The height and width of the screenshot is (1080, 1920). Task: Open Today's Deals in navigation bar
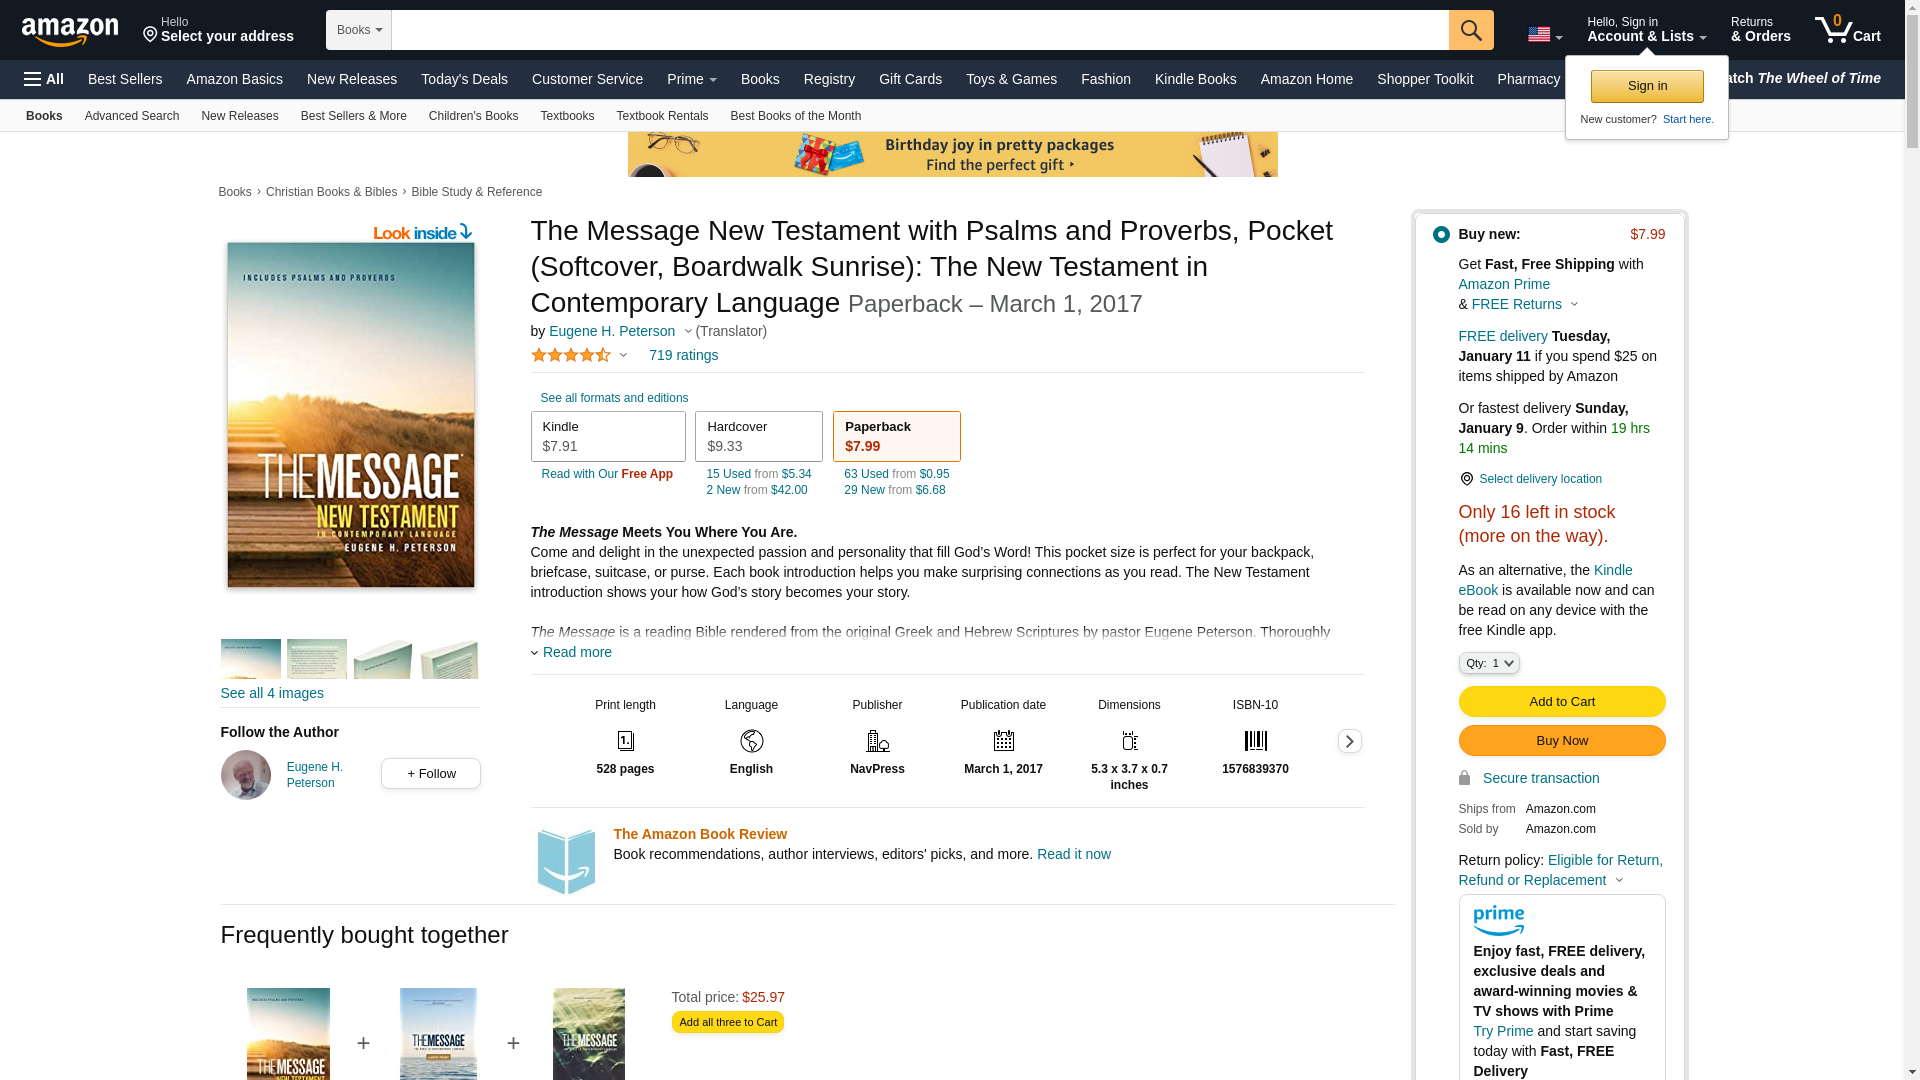(464, 79)
